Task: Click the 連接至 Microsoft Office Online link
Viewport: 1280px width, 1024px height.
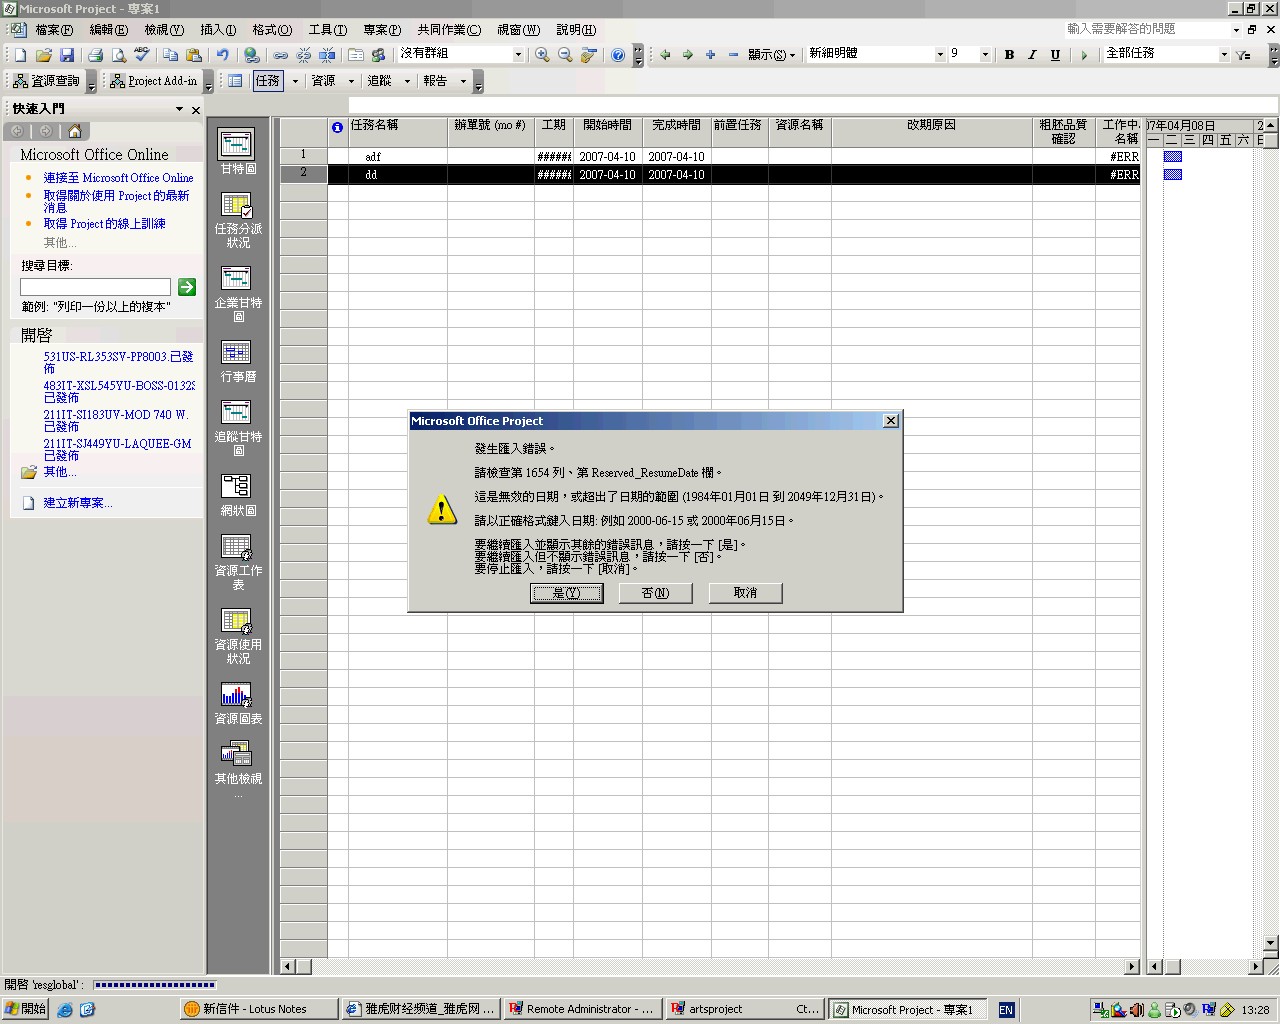Action: point(118,178)
